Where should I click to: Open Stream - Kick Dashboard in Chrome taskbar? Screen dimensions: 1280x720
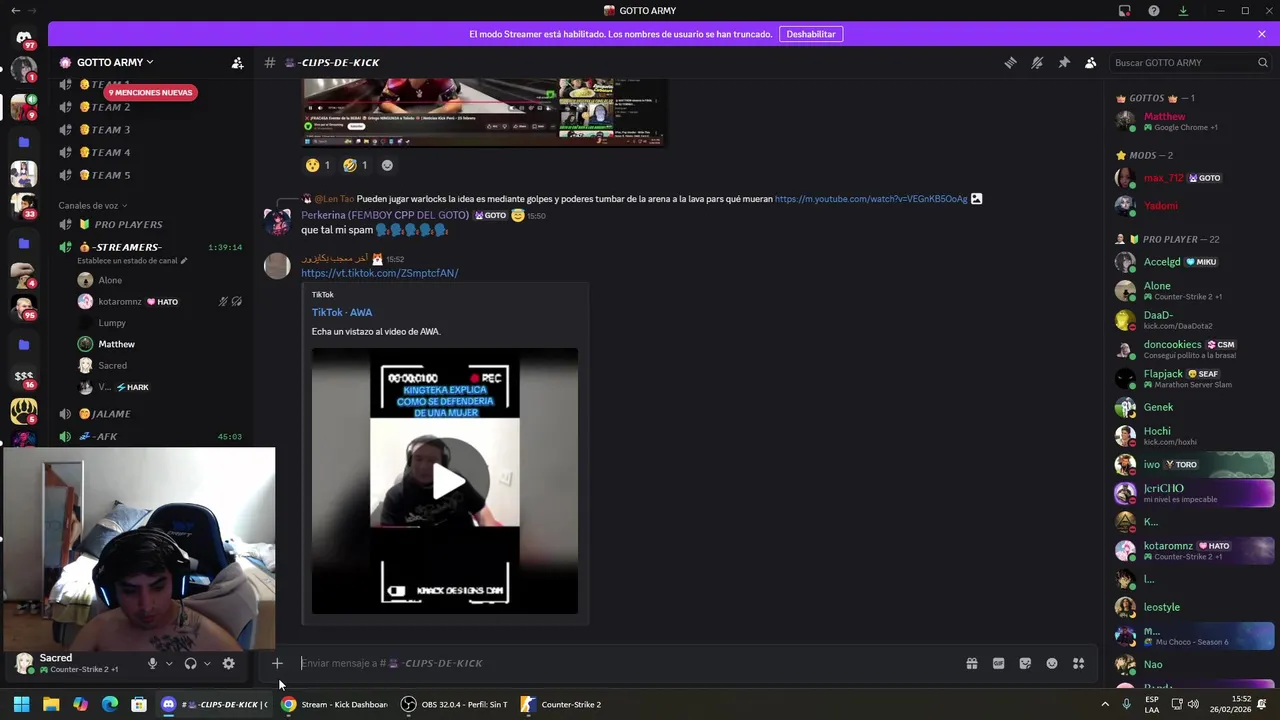click(334, 704)
